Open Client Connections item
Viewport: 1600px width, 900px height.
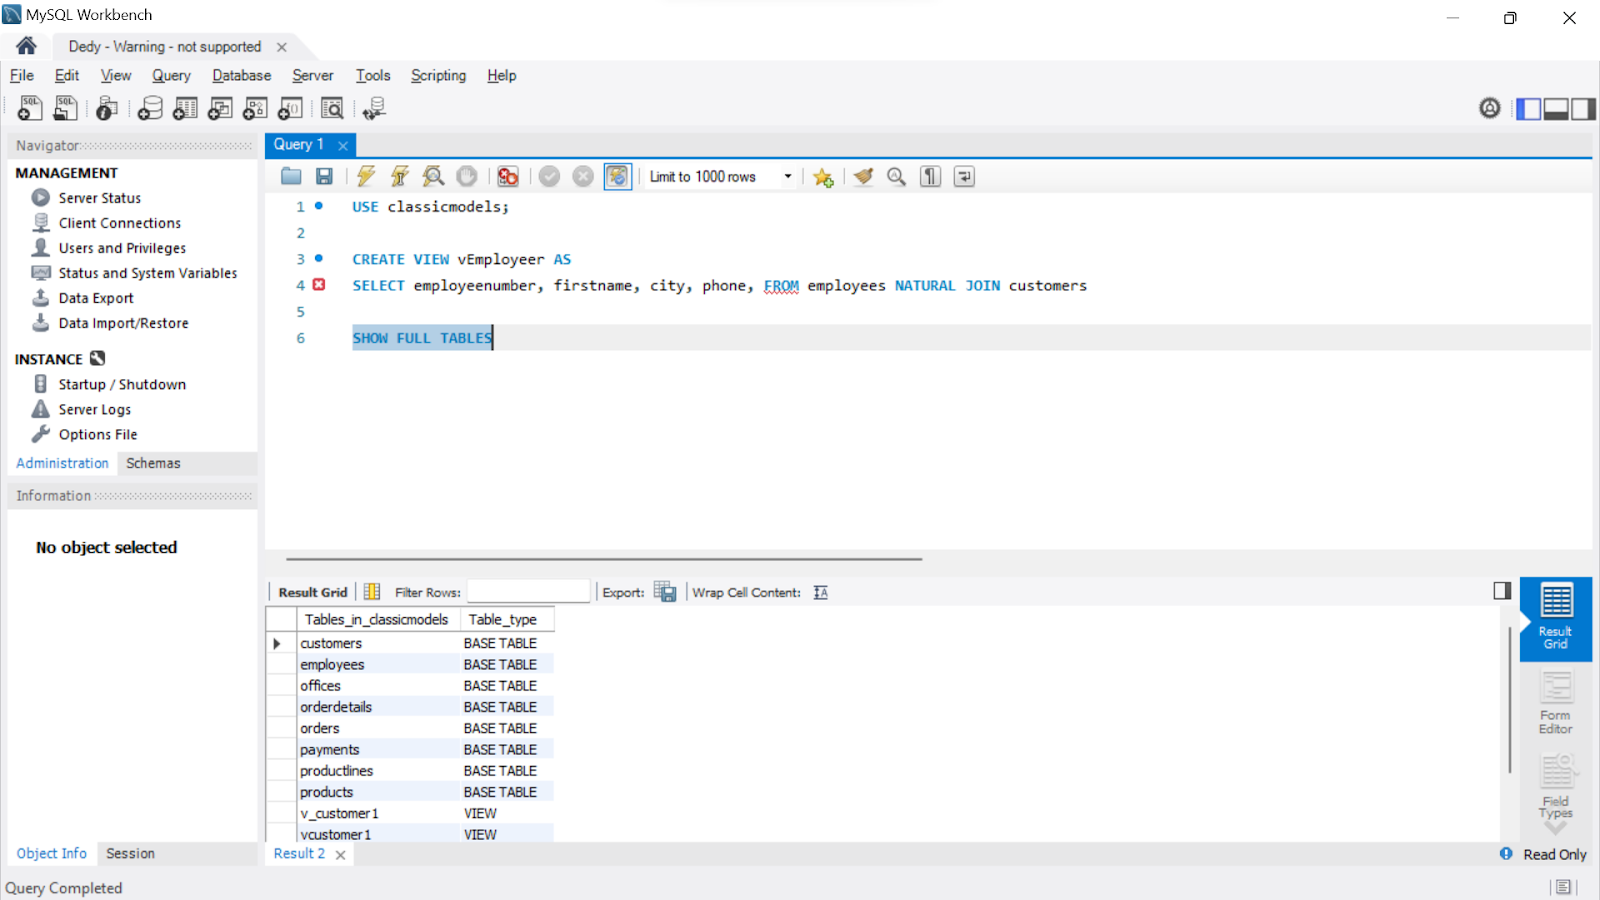[119, 223]
